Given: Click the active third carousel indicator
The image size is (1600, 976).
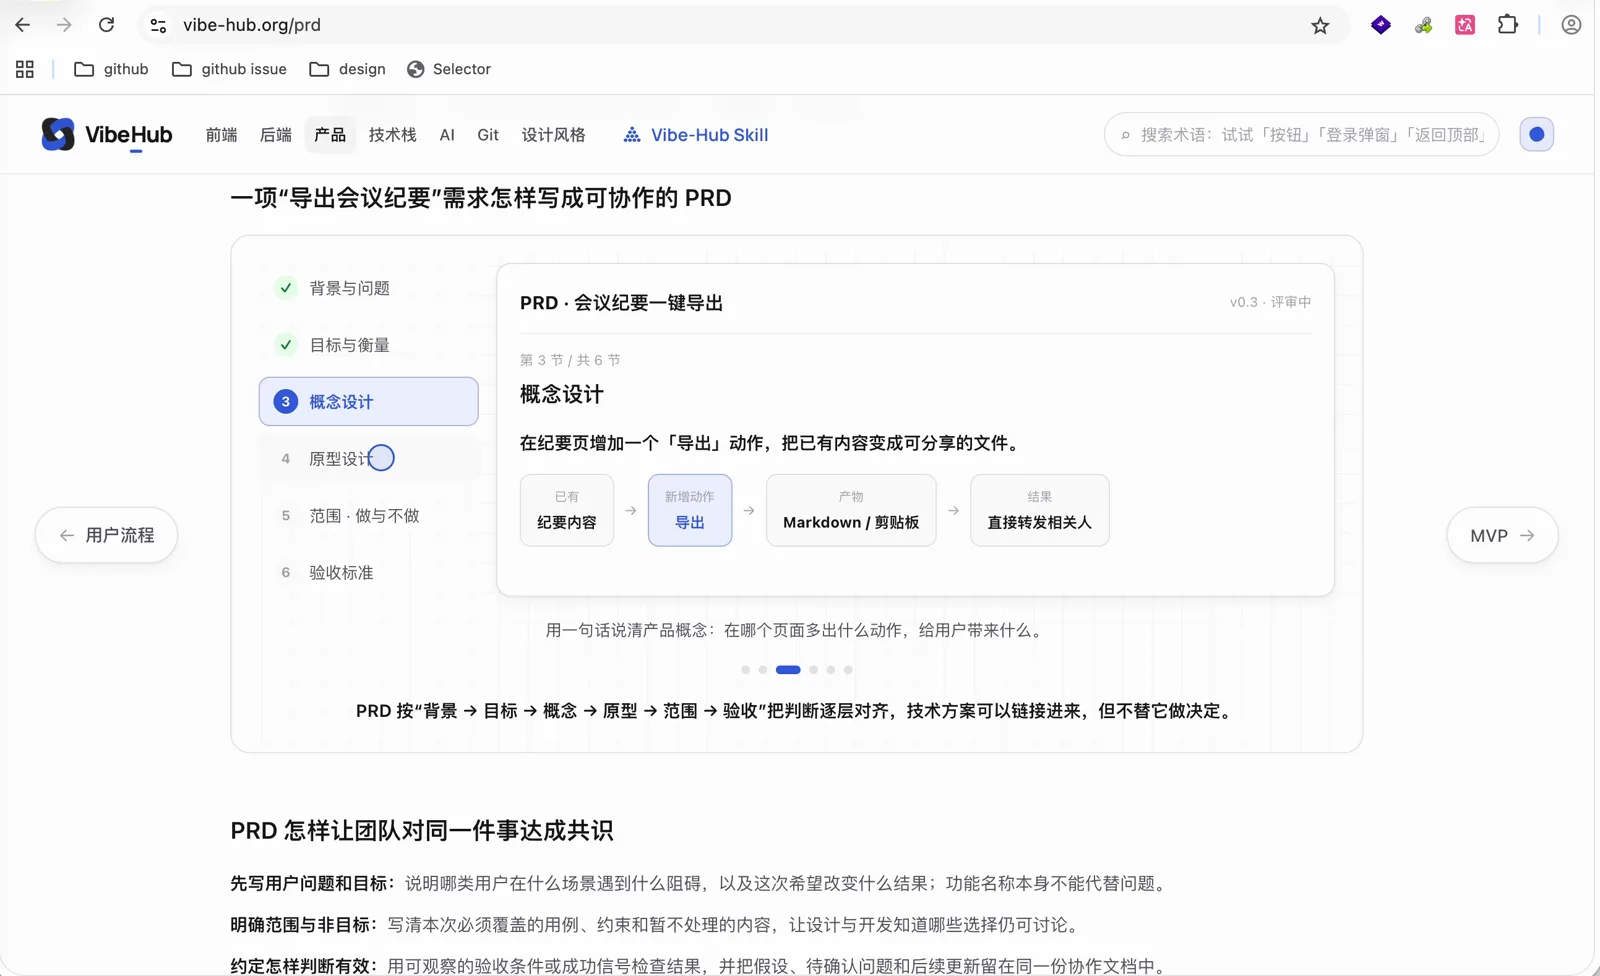Looking at the screenshot, I should (788, 670).
